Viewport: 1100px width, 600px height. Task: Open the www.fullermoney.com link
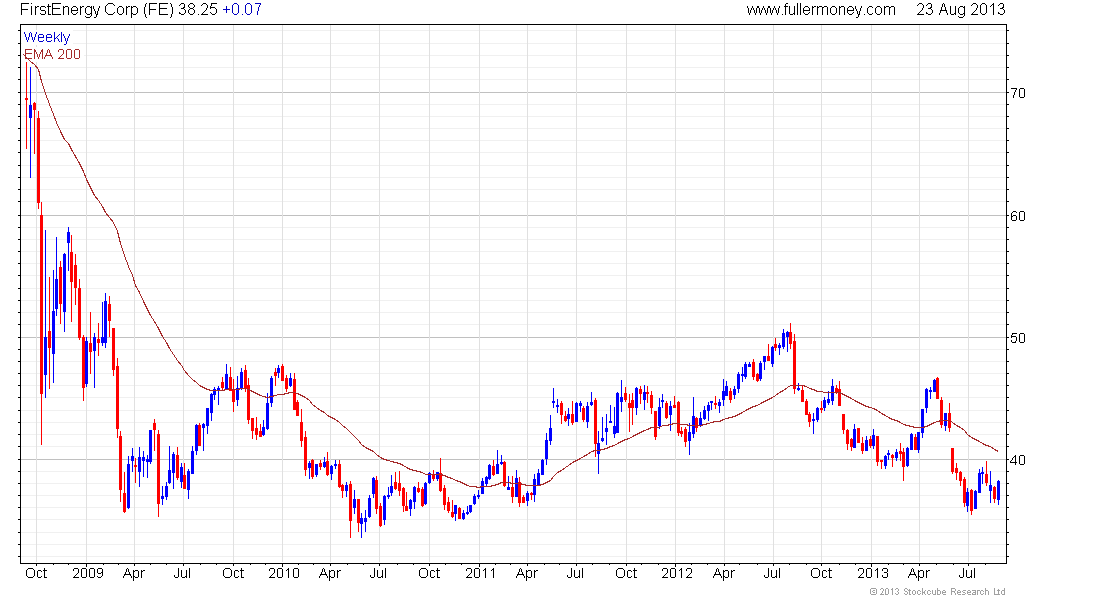pos(821,10)
